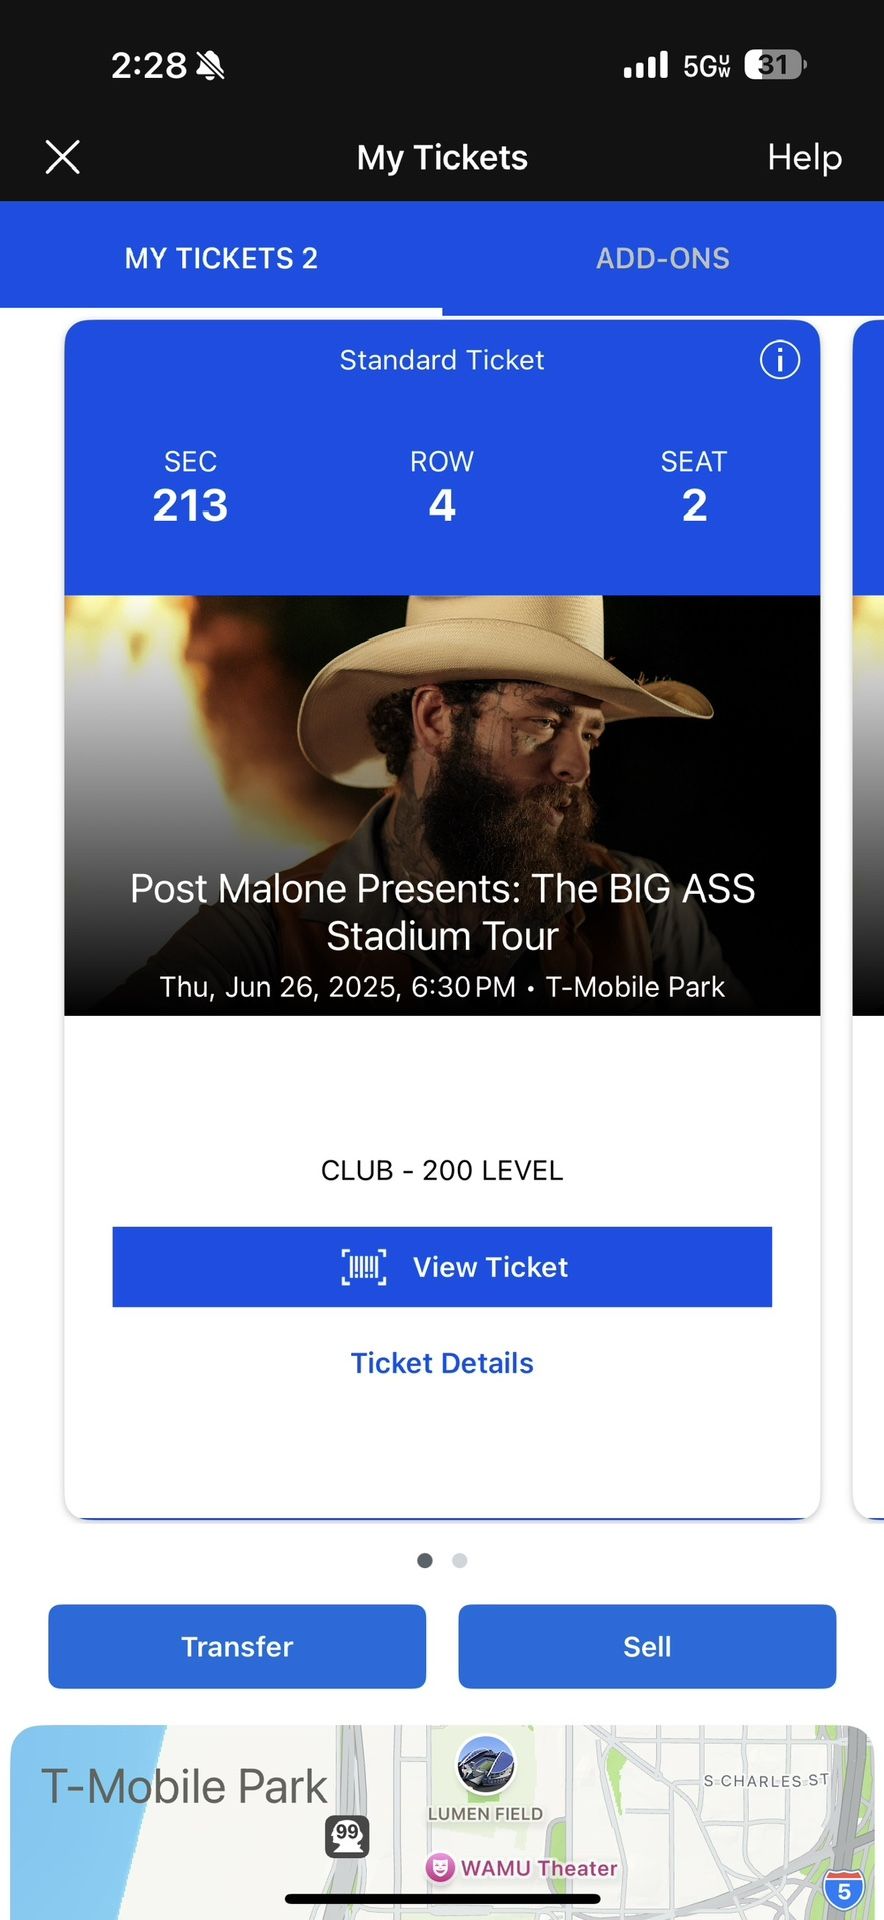
Task: Switch to the ADD-ONS tab
Action: (x=663, y=258)
